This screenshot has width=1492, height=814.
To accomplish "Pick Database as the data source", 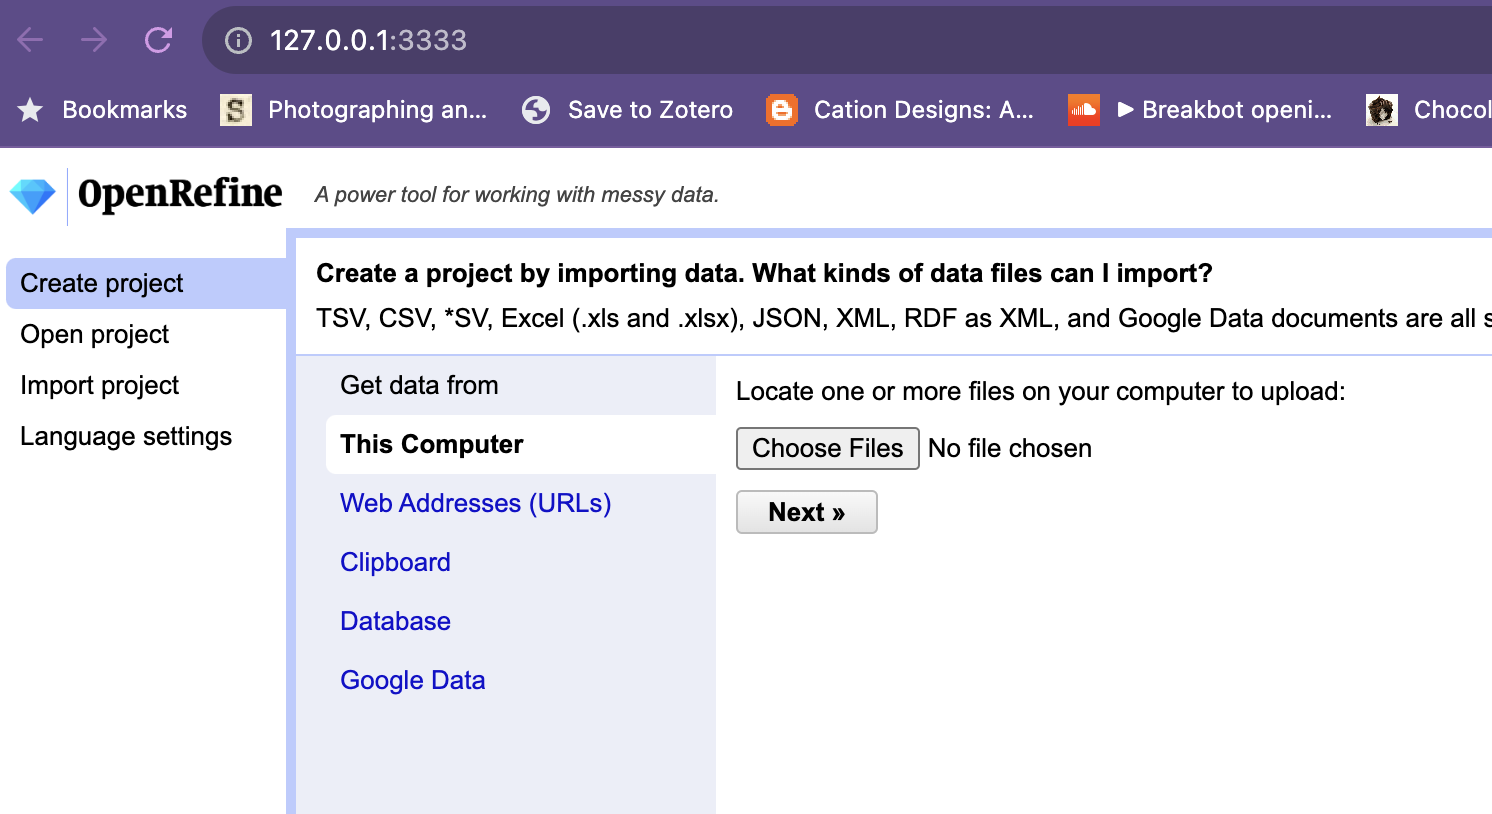I will pos(395,622).
